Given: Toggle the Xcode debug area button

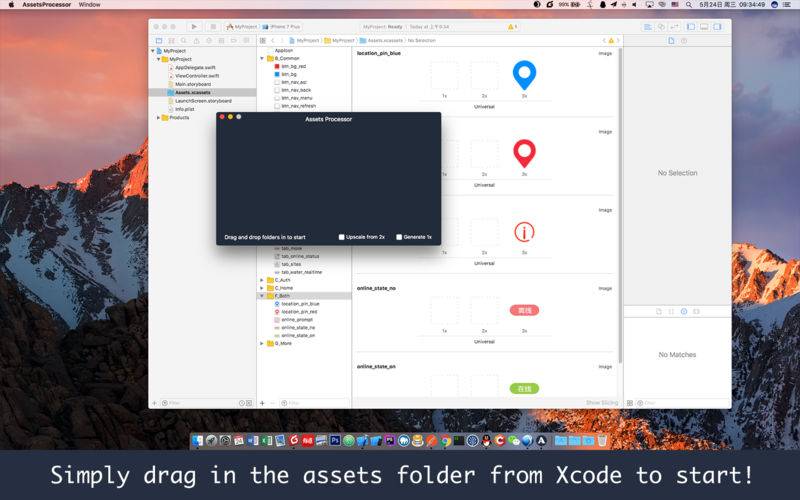Looking at the screenshot, I should [x=704, y=27].
